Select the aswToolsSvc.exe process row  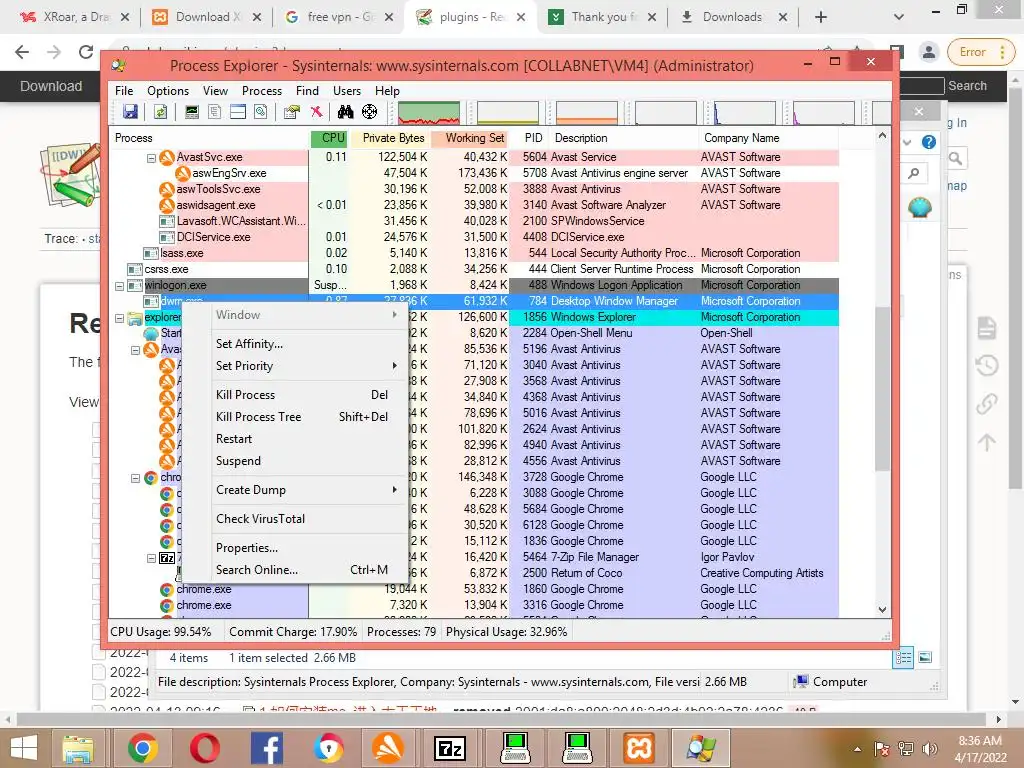coord(474,189)
